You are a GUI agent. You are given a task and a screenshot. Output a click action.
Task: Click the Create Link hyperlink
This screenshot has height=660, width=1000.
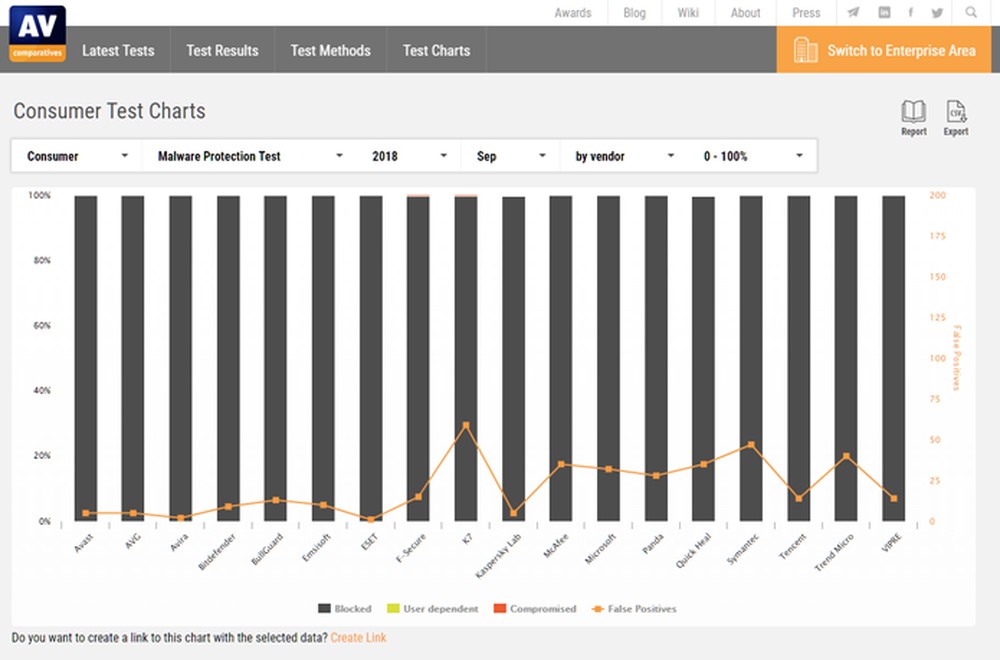[x=358, y=637]
